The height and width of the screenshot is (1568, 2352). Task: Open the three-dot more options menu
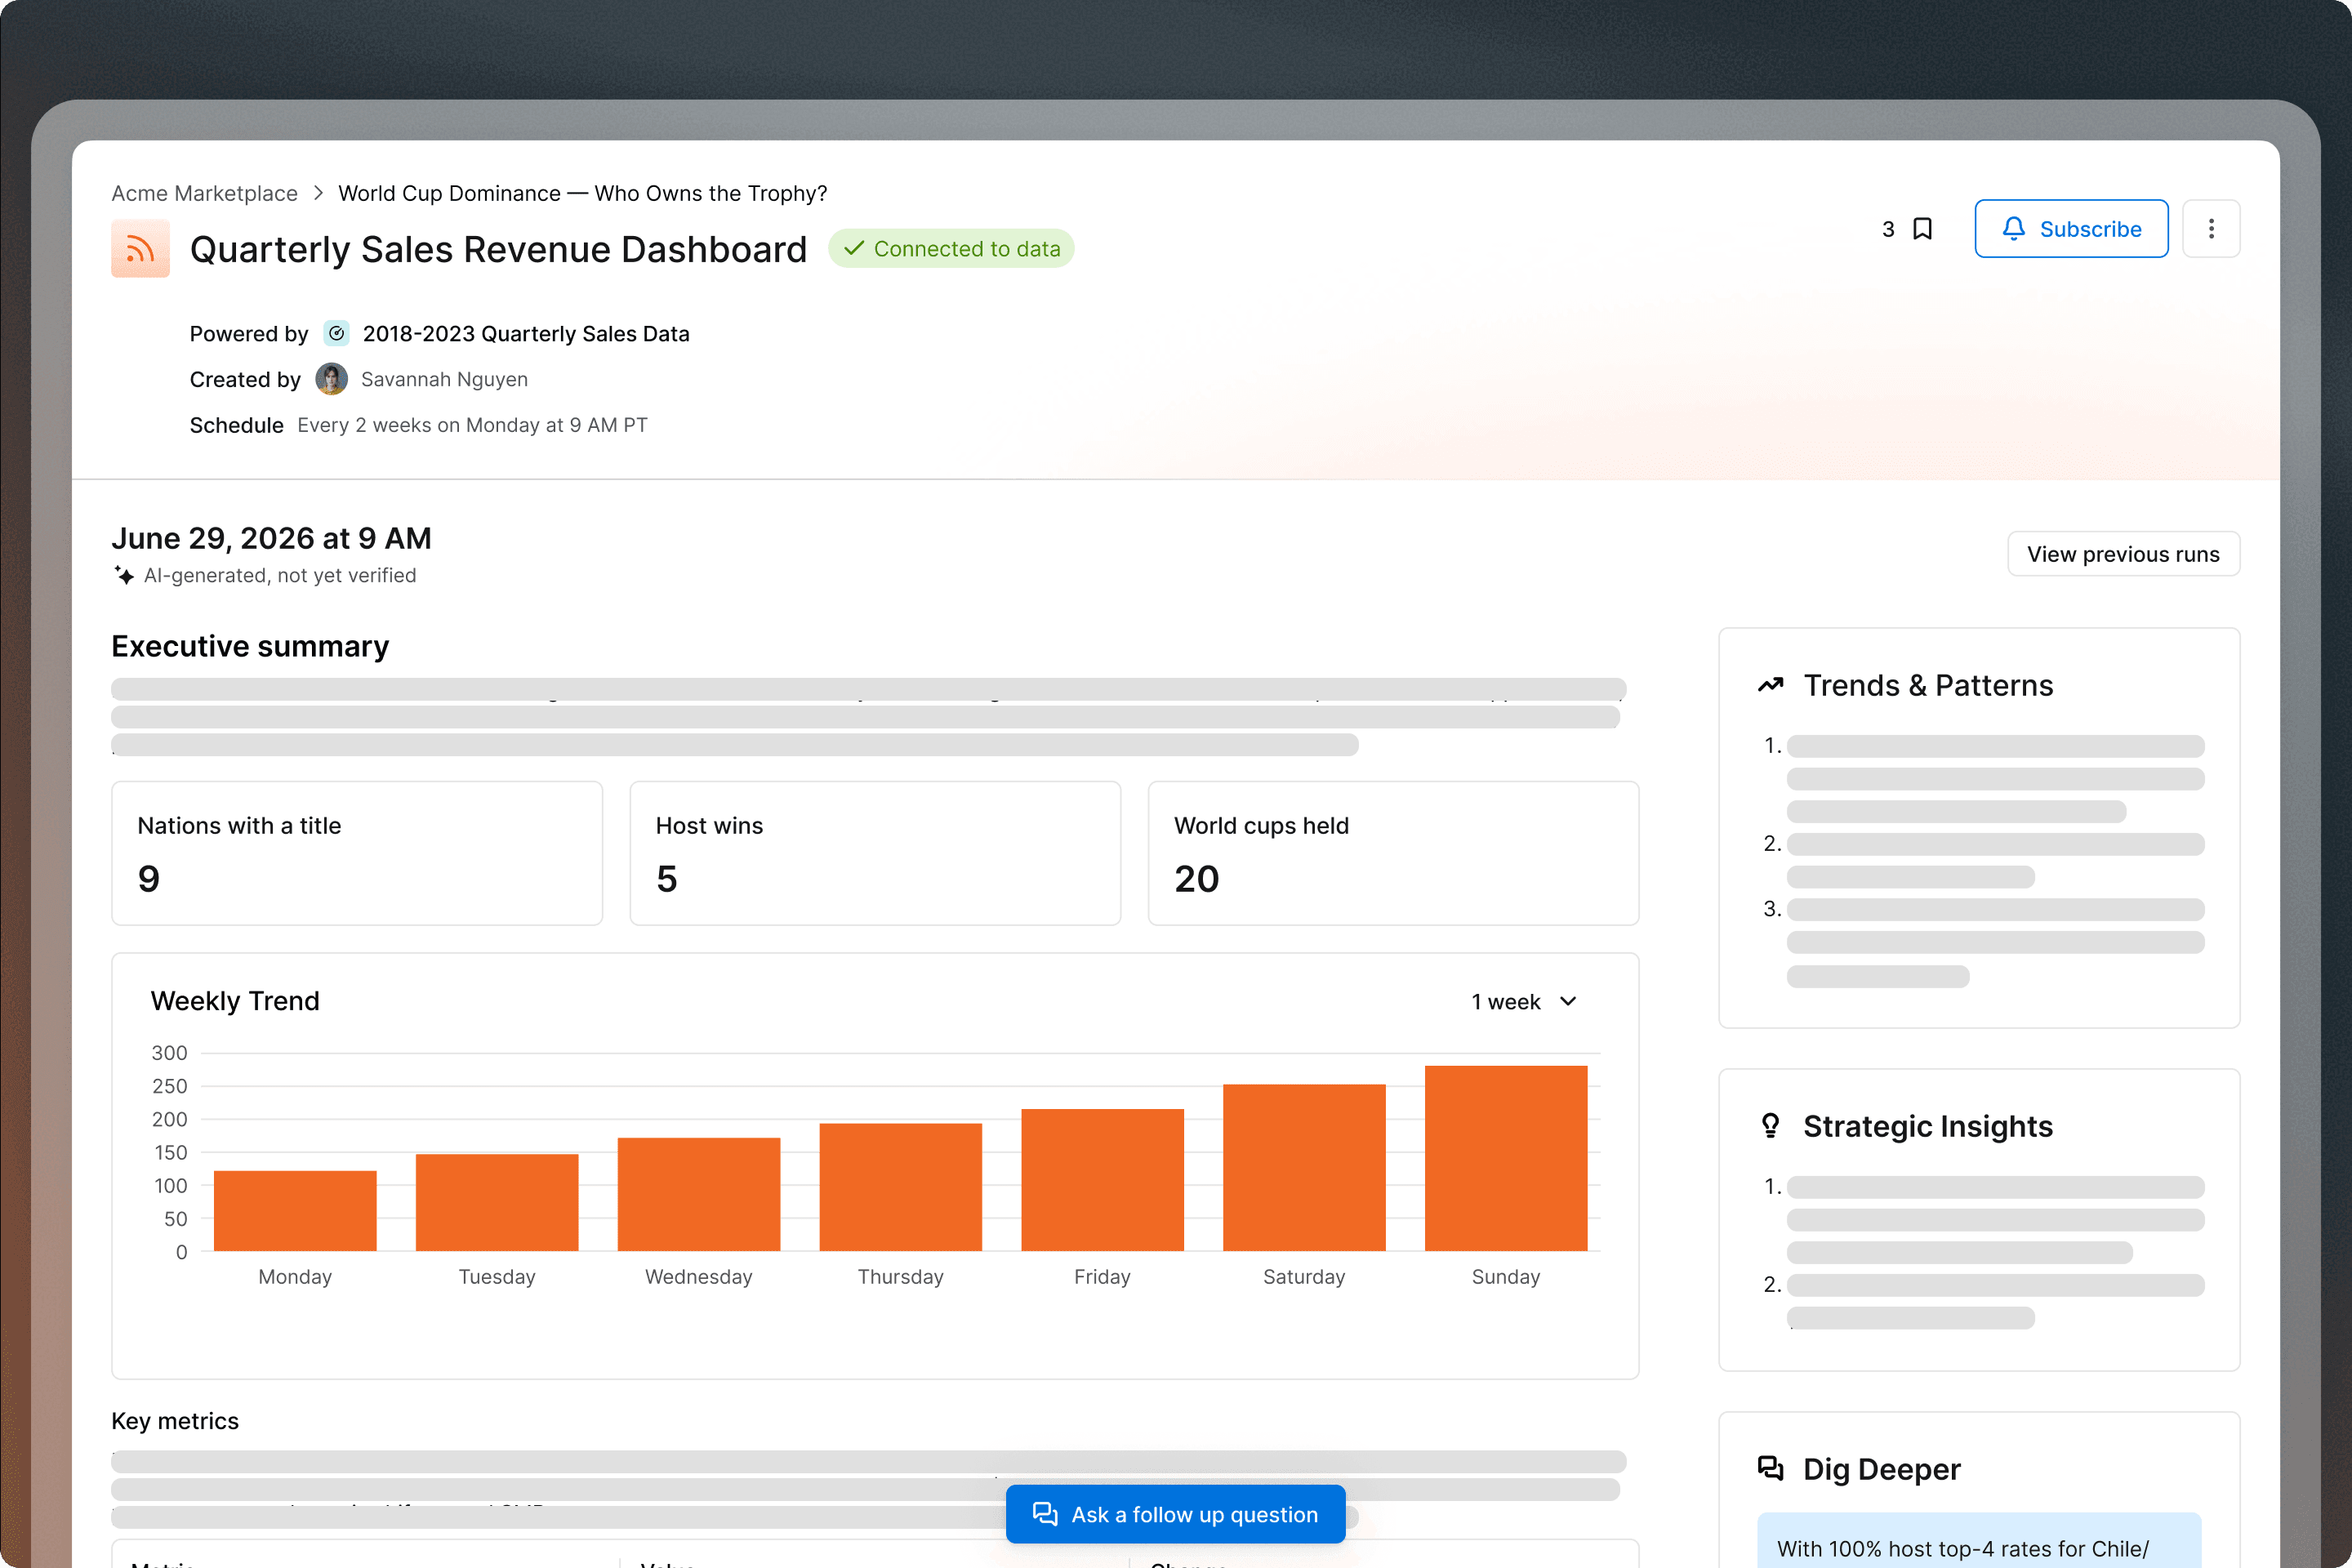(x=2211, y=229)
